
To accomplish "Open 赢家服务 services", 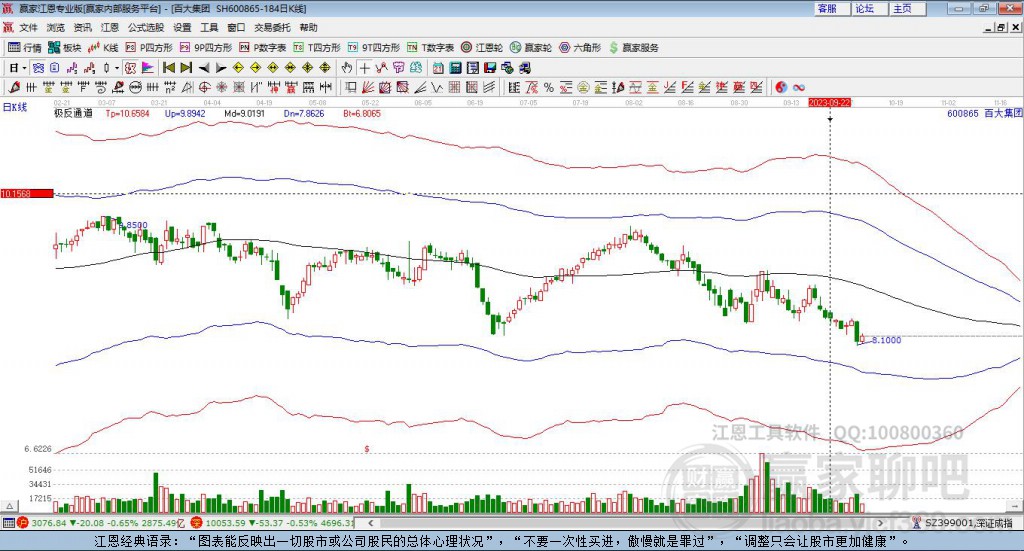I will (633, 48).
